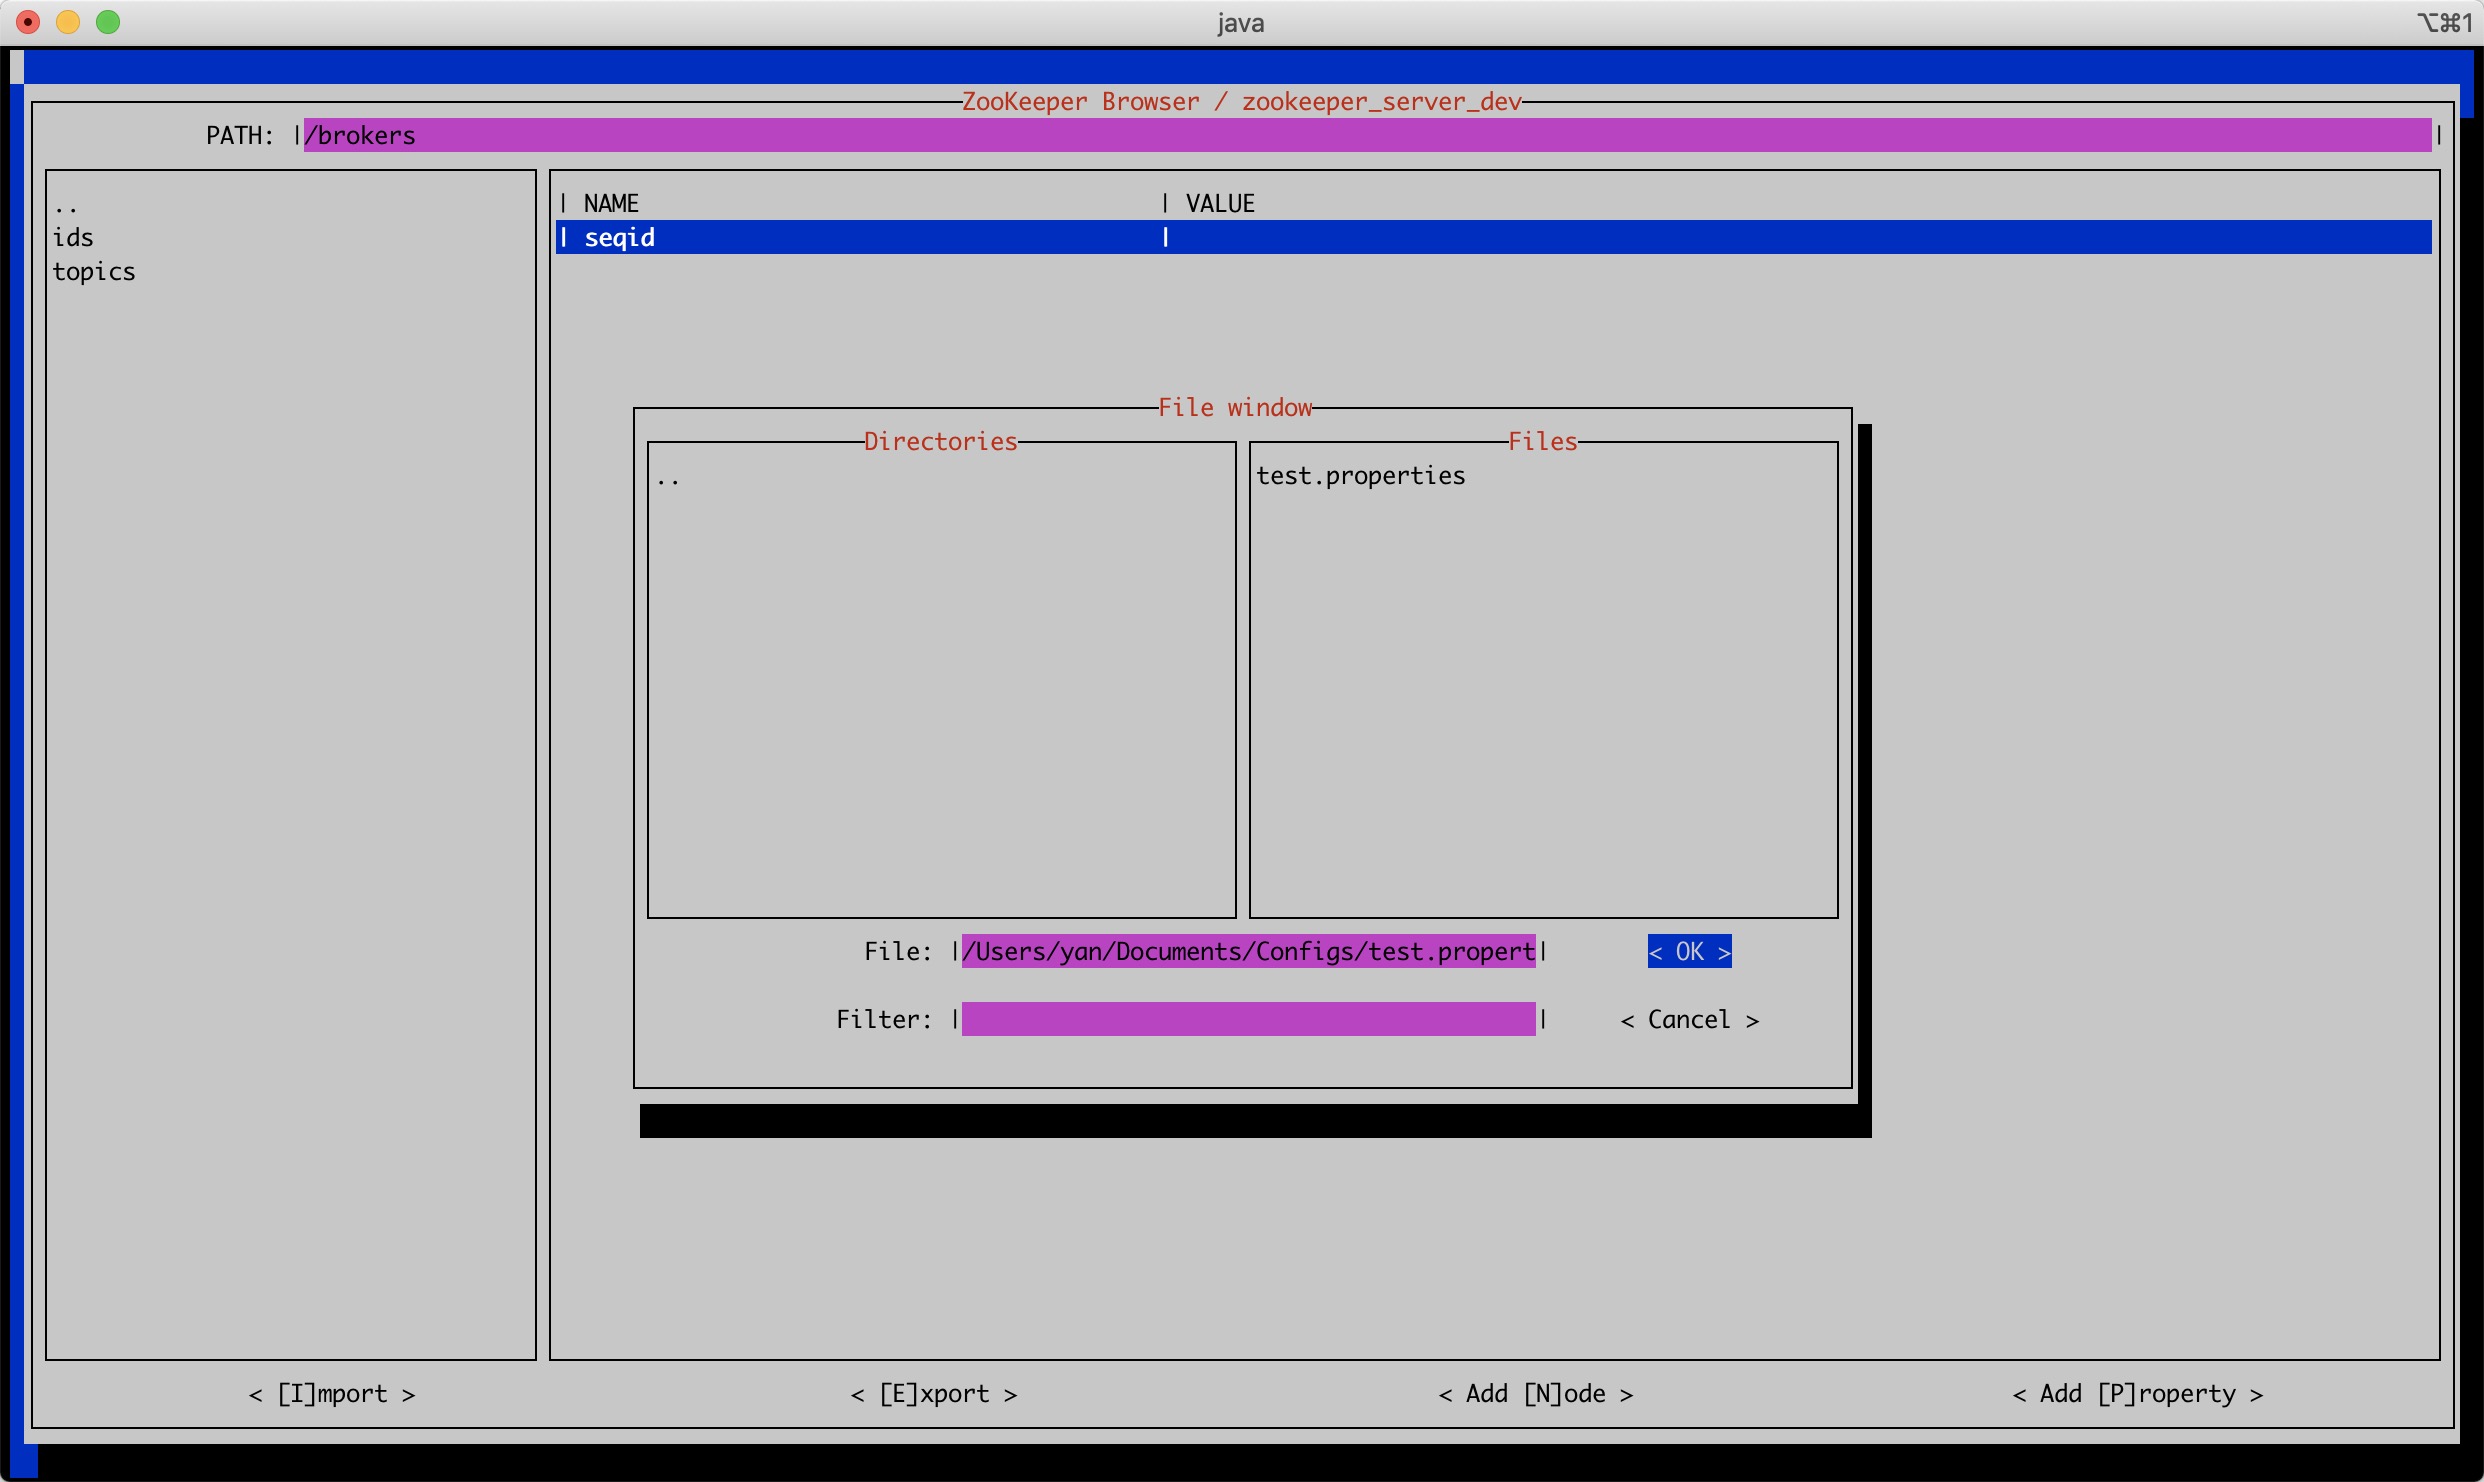Click the green zoom window button

click(x=108, y=22)
